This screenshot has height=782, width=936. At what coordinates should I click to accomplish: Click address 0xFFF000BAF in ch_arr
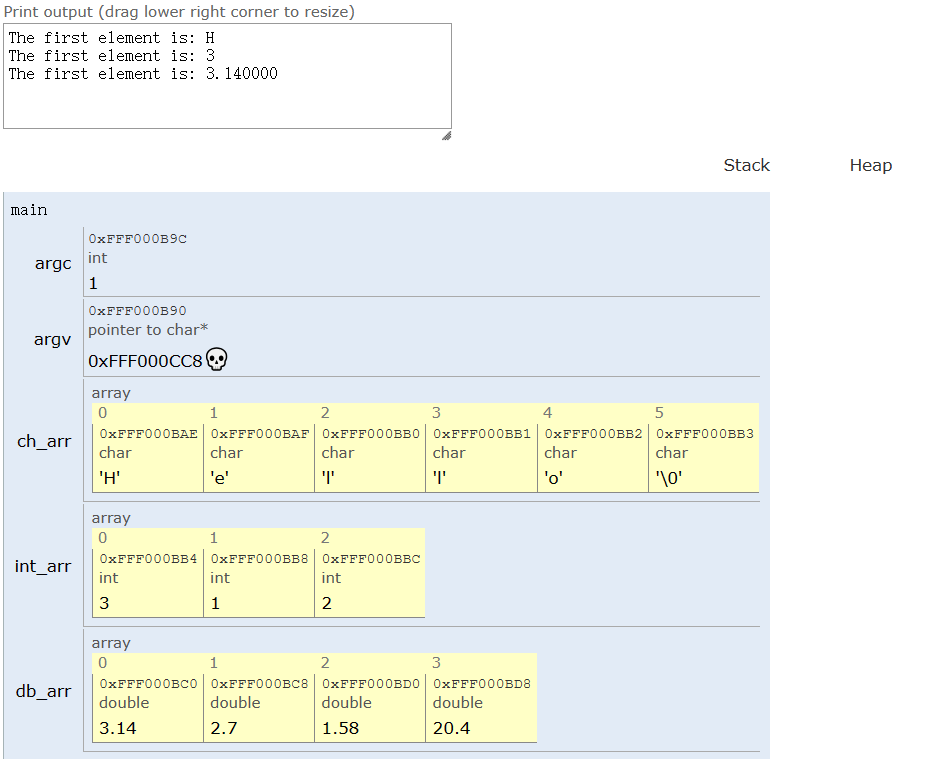click(260, 434)
